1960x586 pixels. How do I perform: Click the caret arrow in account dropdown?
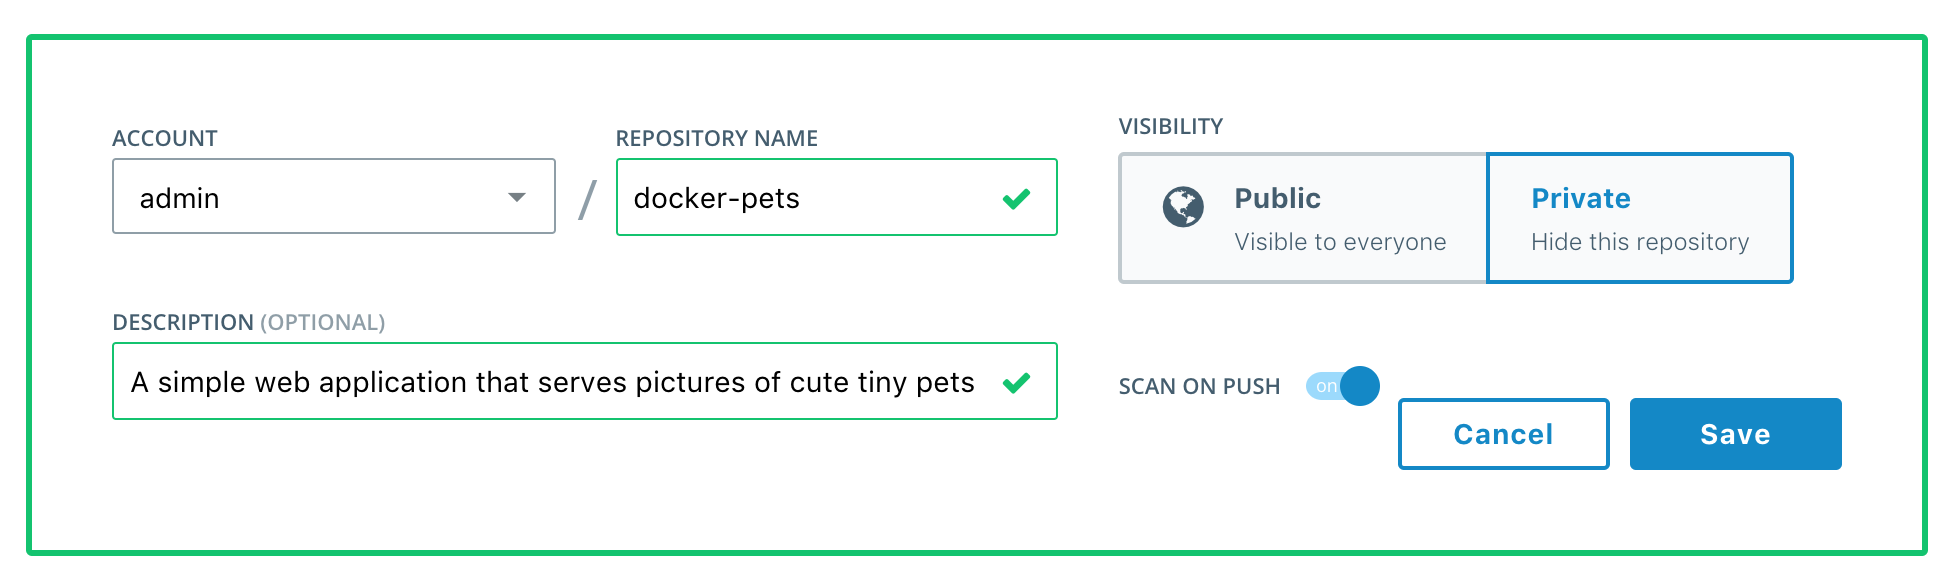tap(517, 197)
